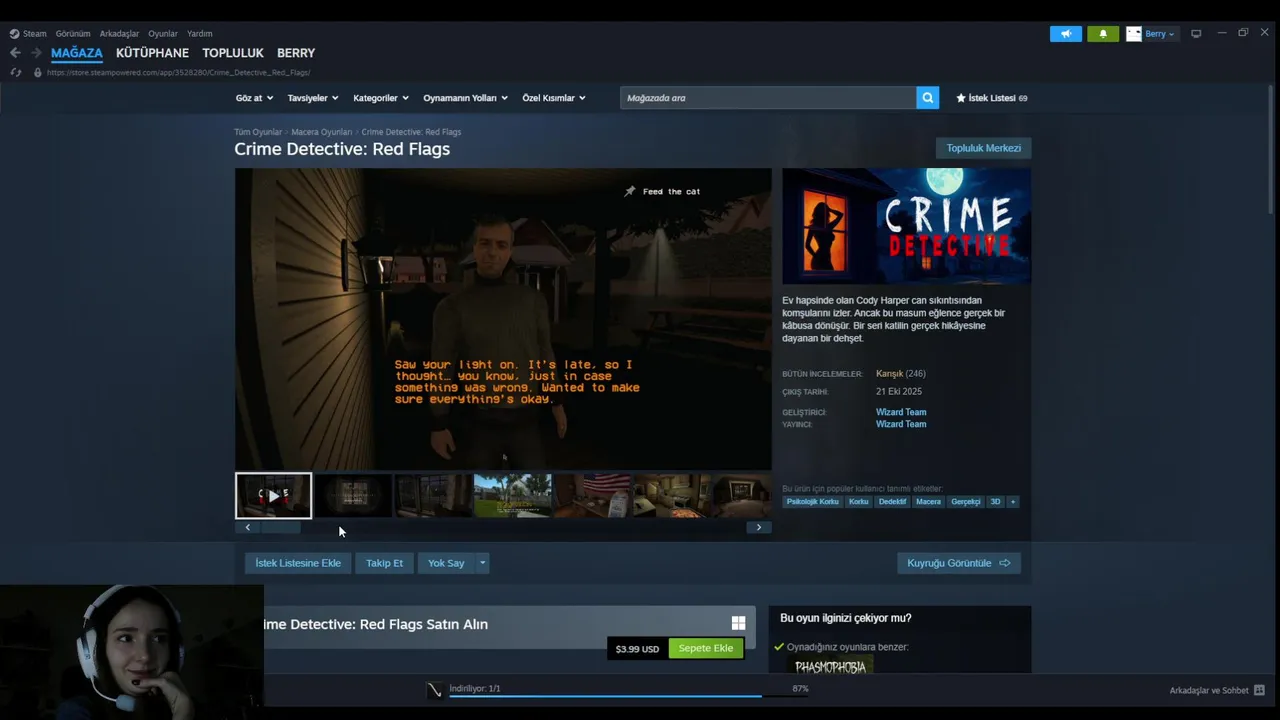Image resolution: width=1280 pixels, height=720 pixels.
Task: Go back with the back arrow
Action: pos(15,53)
